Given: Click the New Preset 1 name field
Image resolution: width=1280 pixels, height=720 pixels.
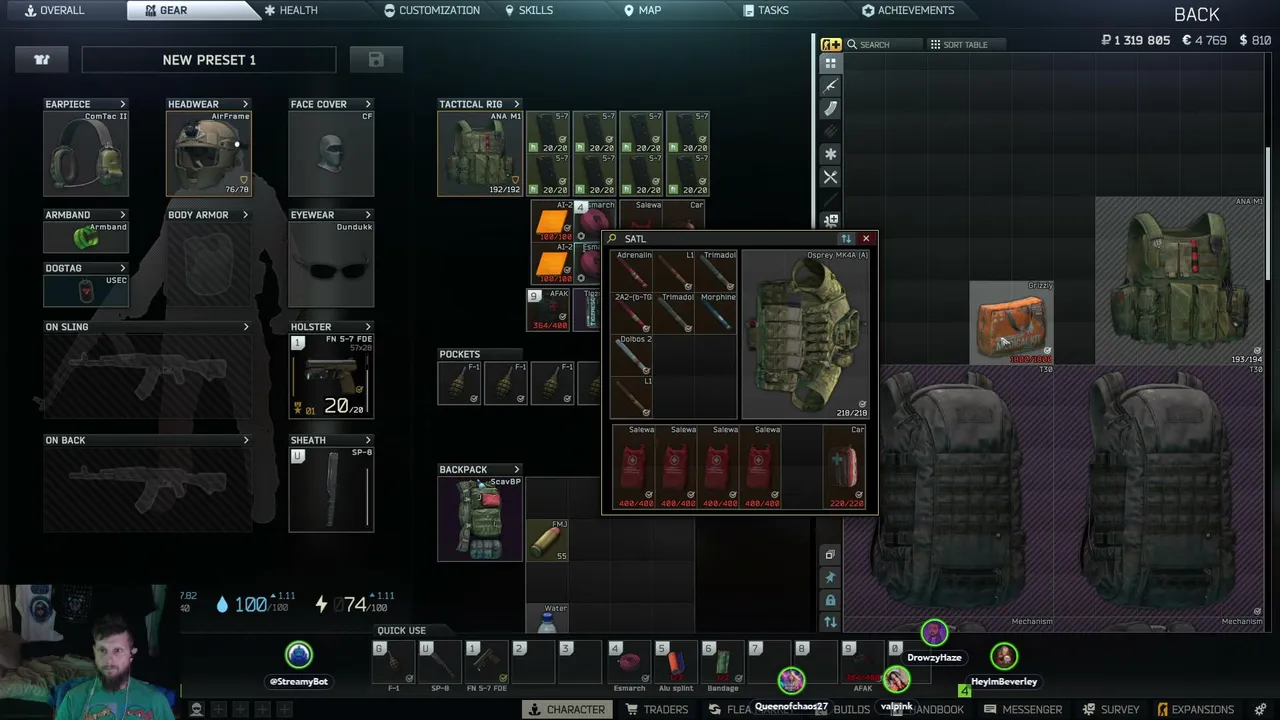Looking at the screenshot, I should (209, 60).
